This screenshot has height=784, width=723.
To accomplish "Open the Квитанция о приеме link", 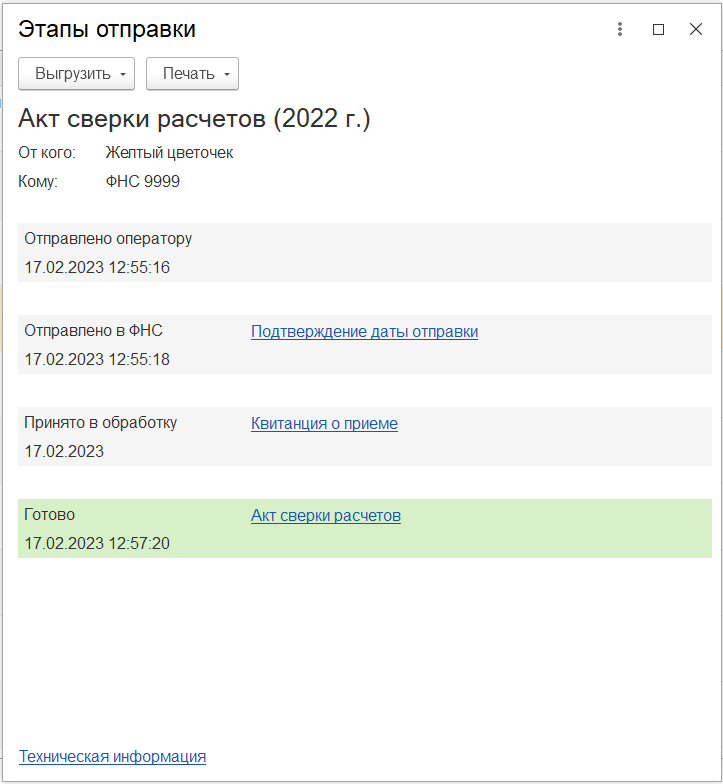I will [x=324, y=424].
